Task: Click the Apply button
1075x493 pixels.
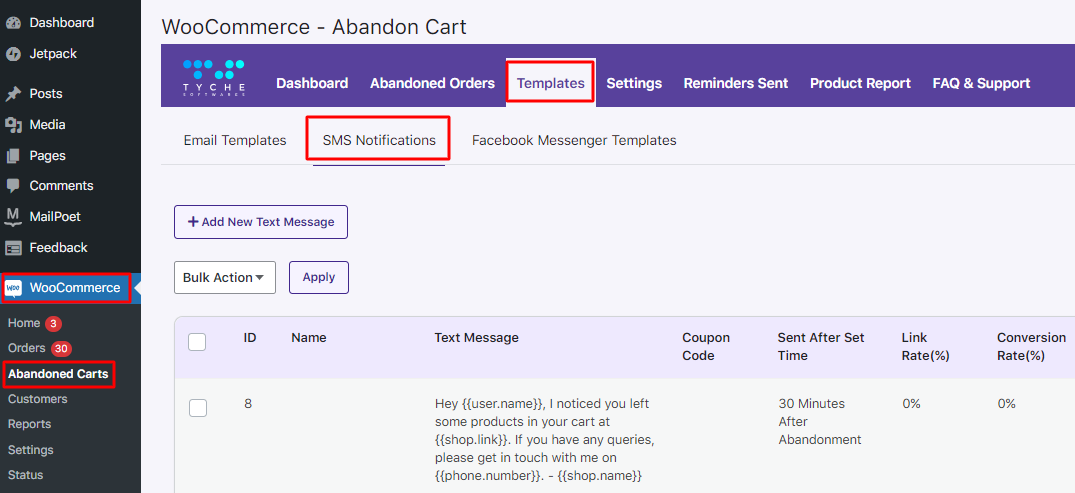Action: pyautogui.click(x=319, y=278)
